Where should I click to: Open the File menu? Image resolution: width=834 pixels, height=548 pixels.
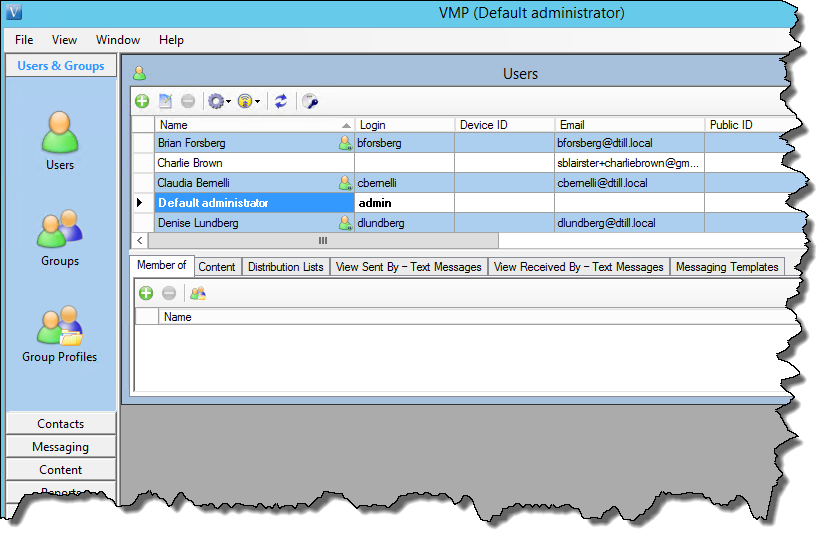coord(24,40)
